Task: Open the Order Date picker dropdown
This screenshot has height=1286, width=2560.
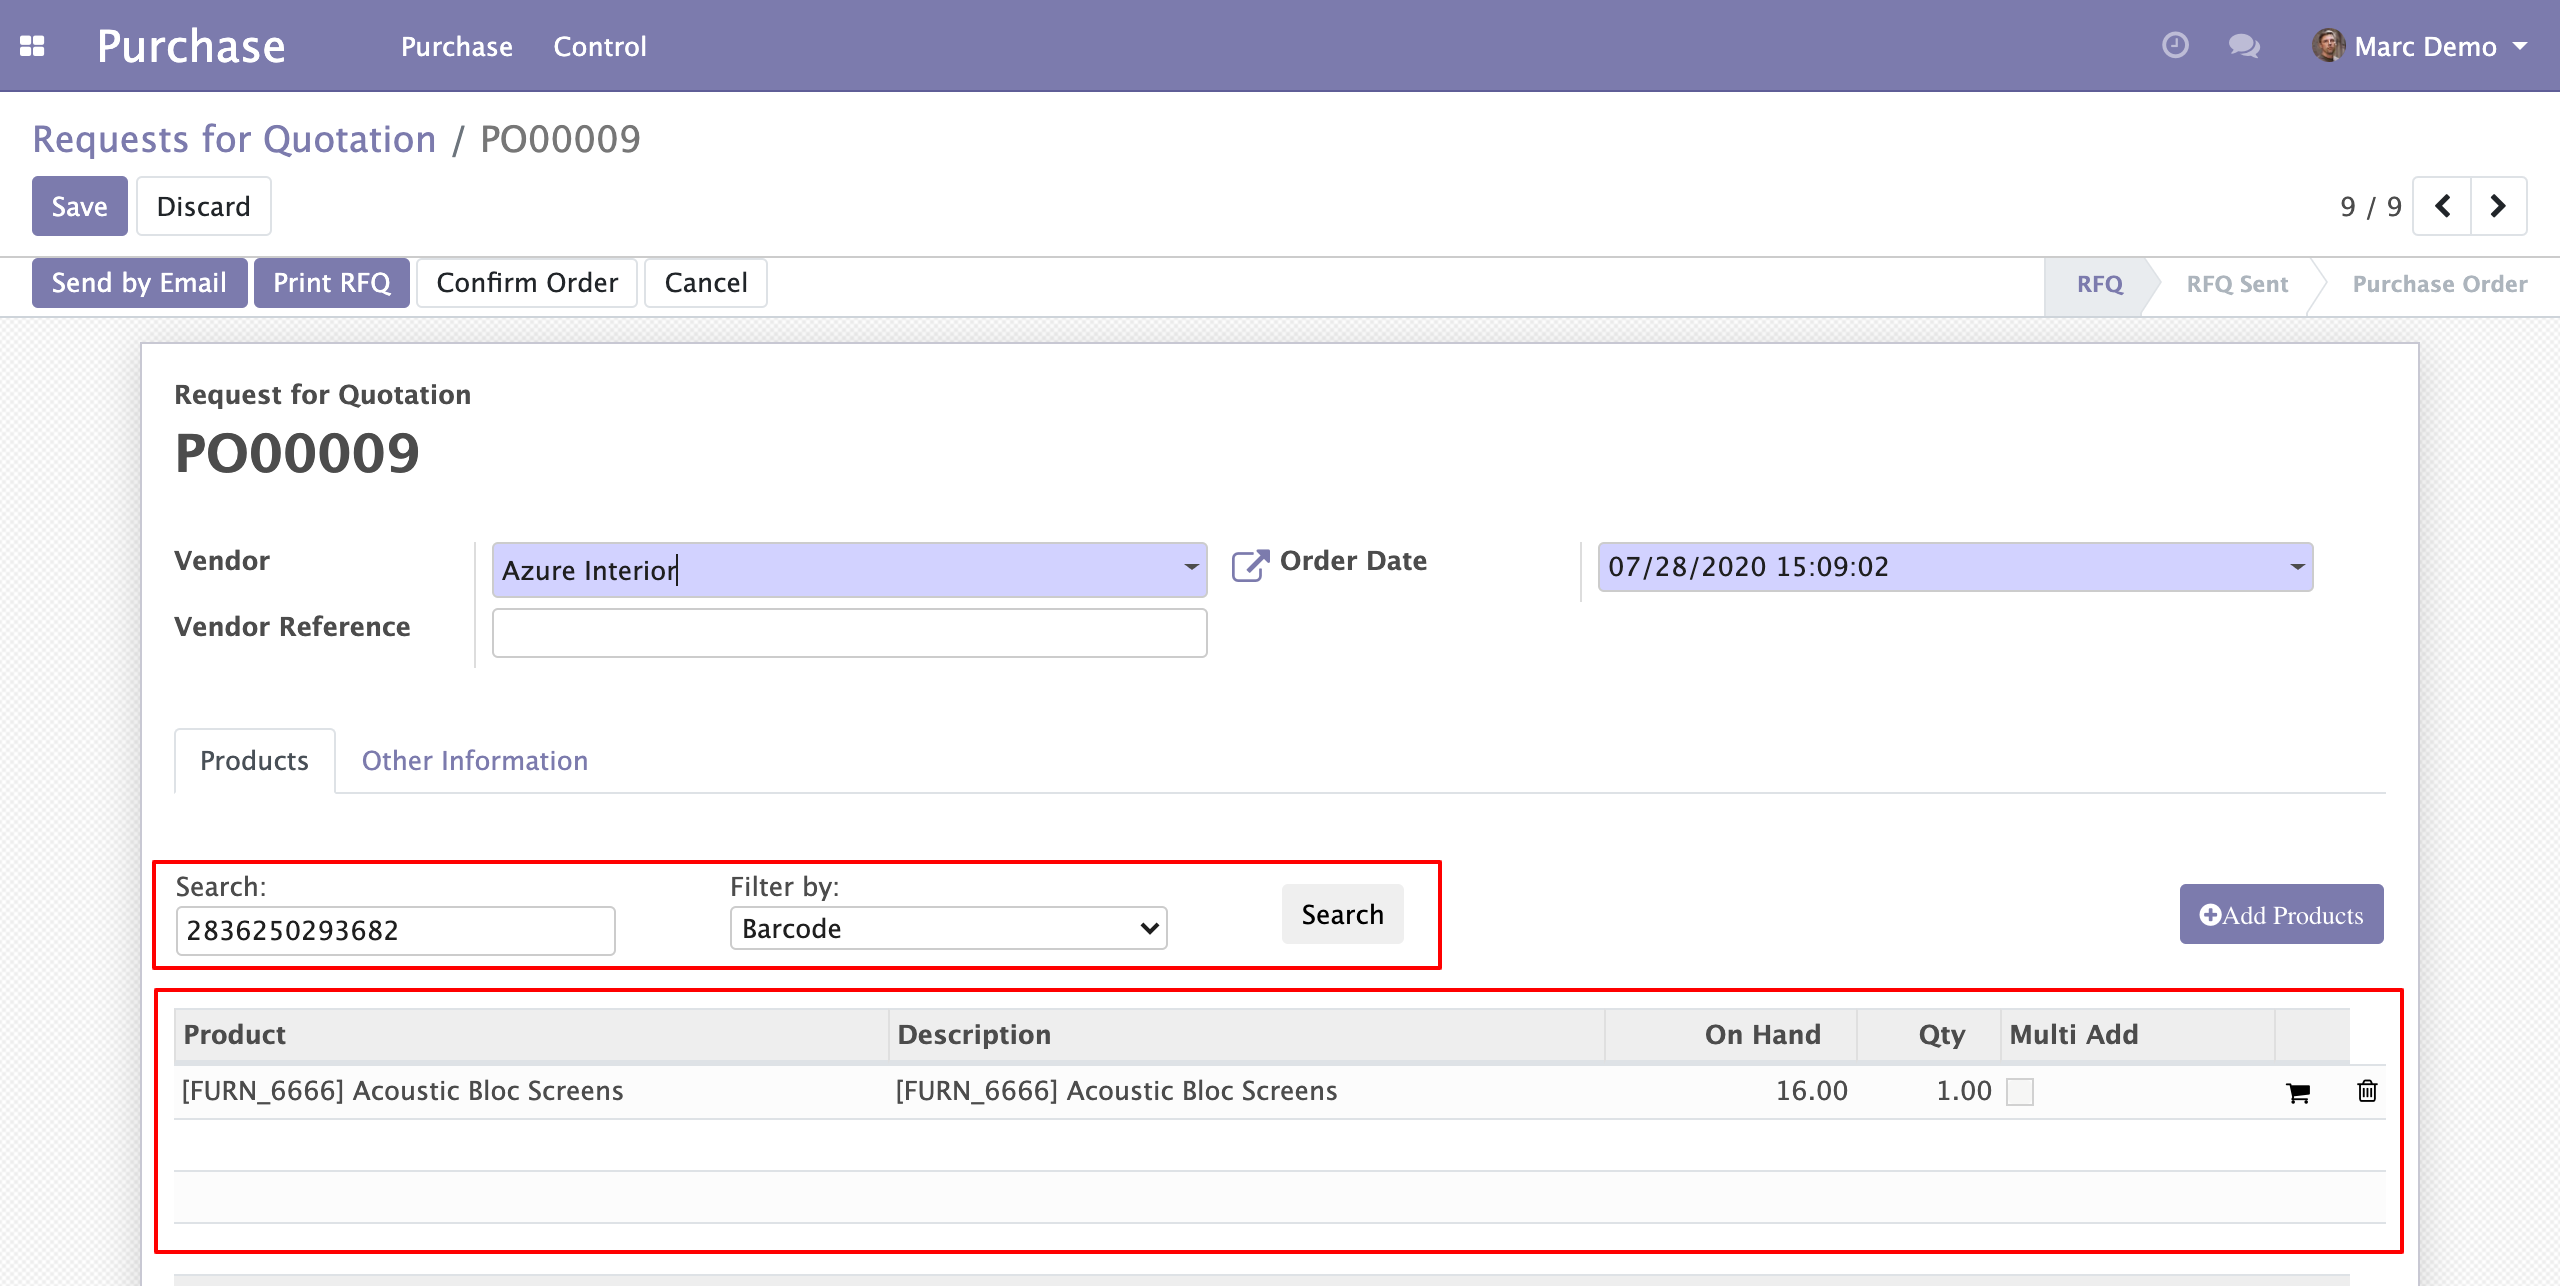Action: coord(2297,568)
